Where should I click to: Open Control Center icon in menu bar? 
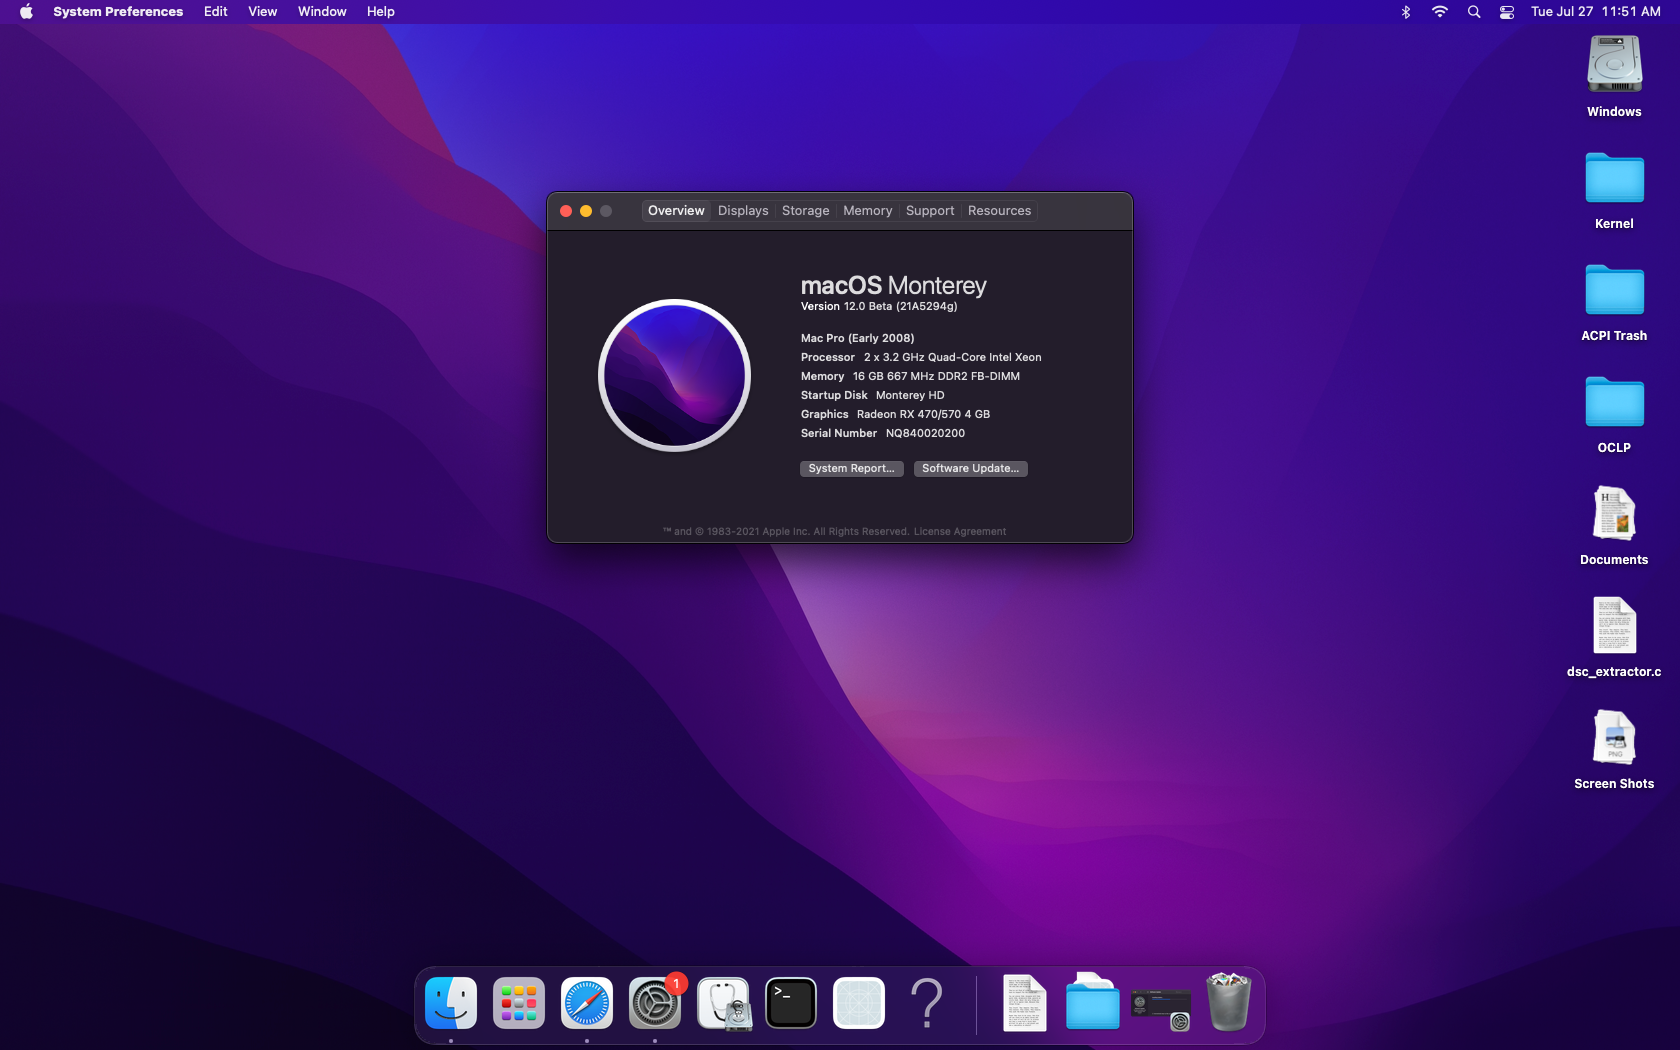click(1506, 12)
